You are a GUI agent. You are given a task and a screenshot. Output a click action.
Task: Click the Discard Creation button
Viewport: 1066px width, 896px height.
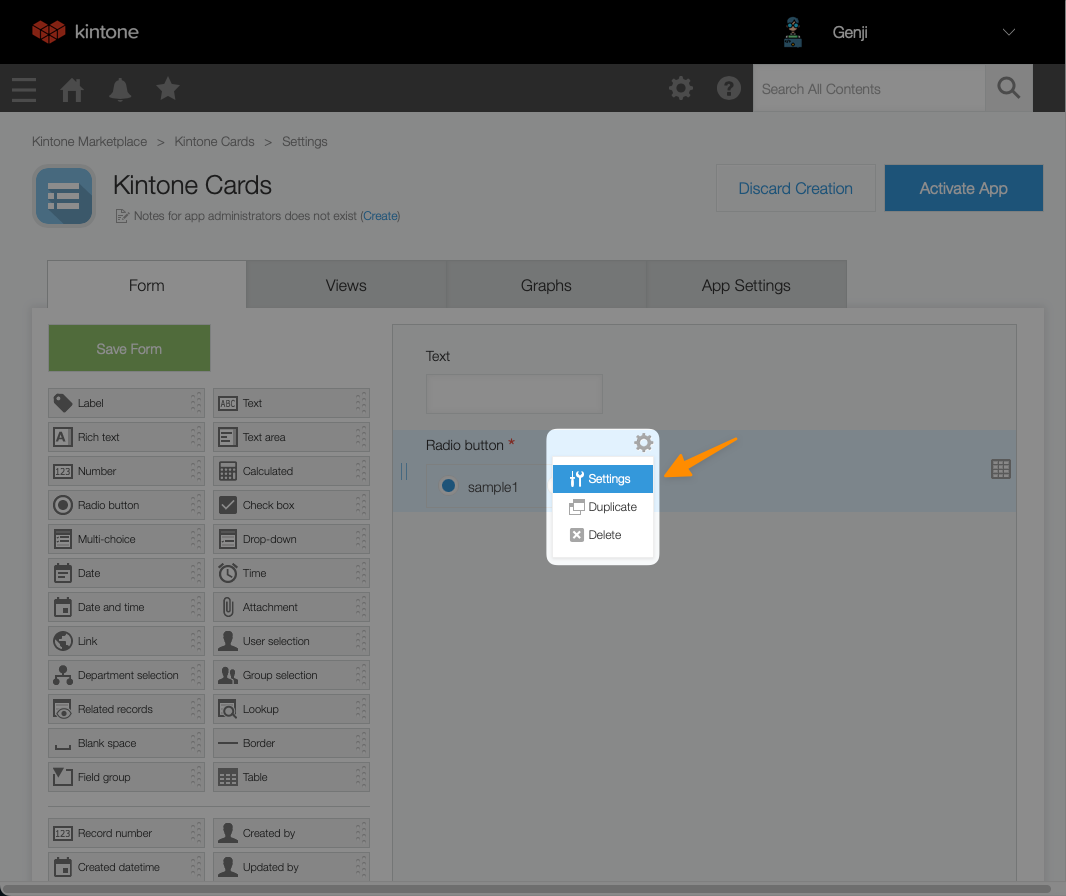coord(795,188)
